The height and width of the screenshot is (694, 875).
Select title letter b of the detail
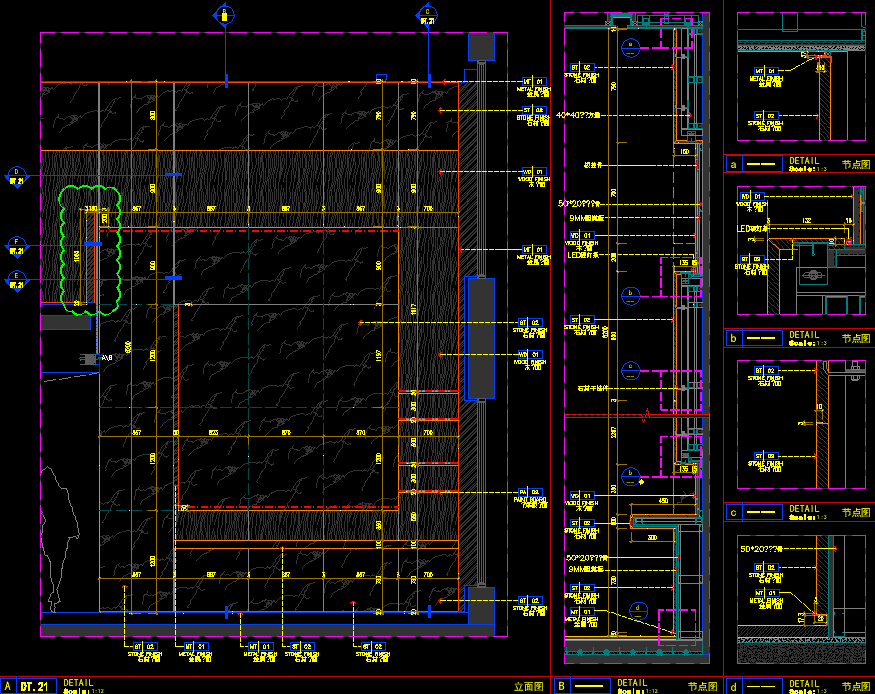click(733, 339)
